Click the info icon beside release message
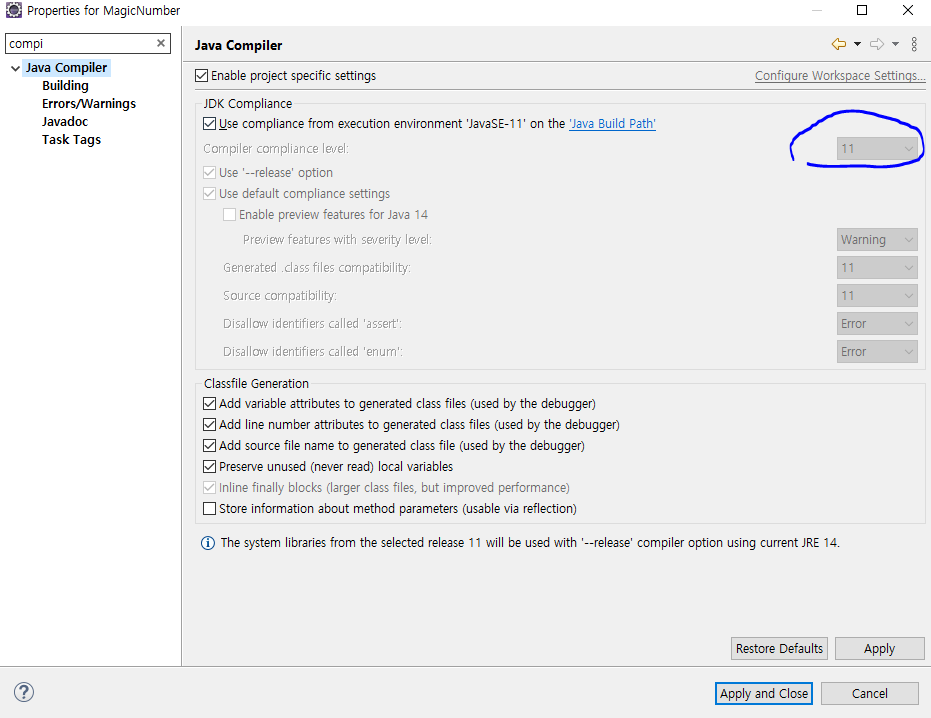This screenshot has height=718, width=931. click(208, 543)
